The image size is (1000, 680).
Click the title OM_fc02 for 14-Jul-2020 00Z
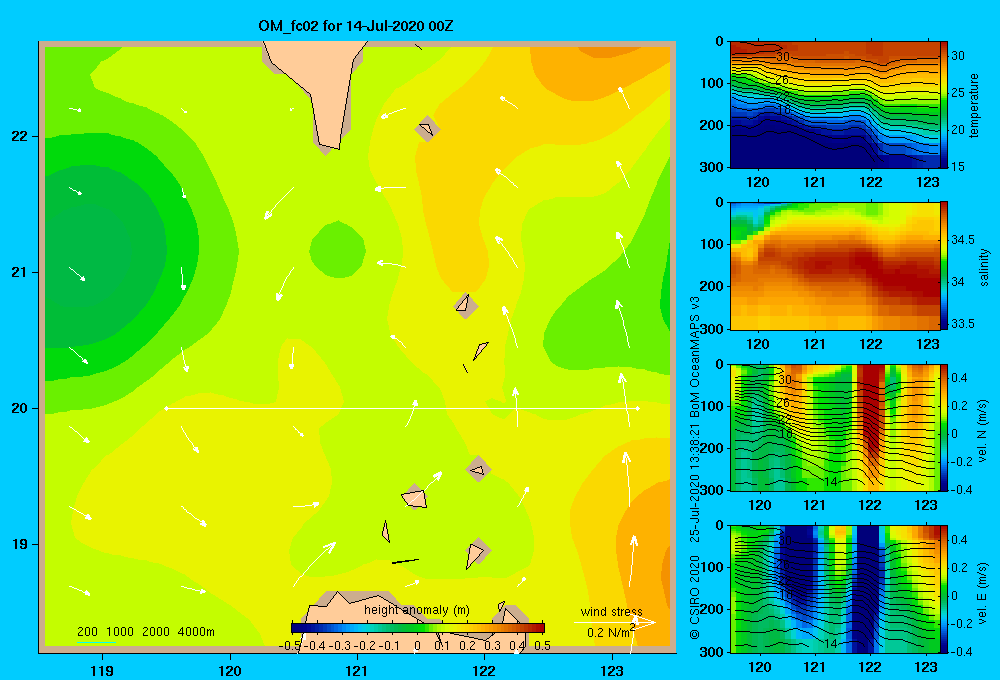356,26
